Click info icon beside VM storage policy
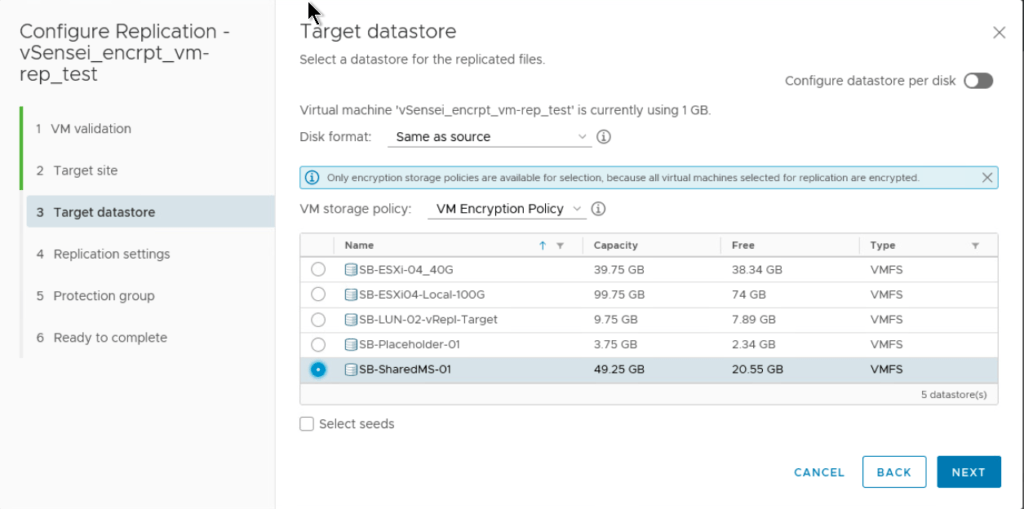This screenshot has height=509, width=1024. (598, 209)
